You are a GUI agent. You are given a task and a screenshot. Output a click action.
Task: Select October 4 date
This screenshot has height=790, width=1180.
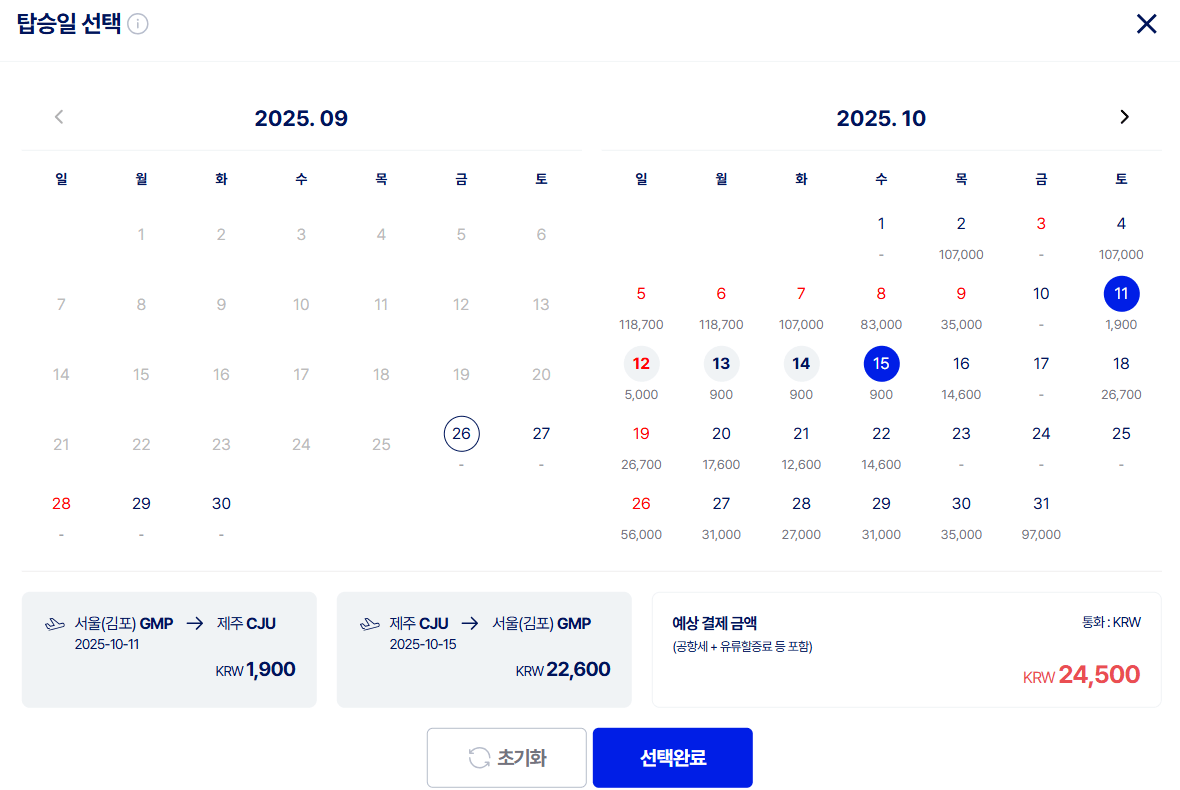coord(1121,223)
